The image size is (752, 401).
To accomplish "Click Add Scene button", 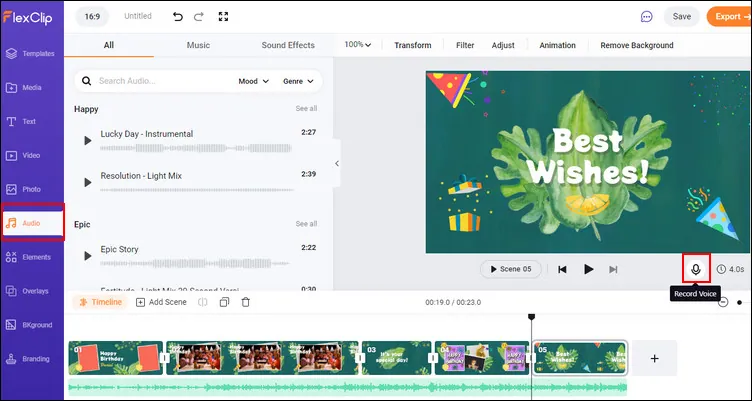I will pos(162,302).
